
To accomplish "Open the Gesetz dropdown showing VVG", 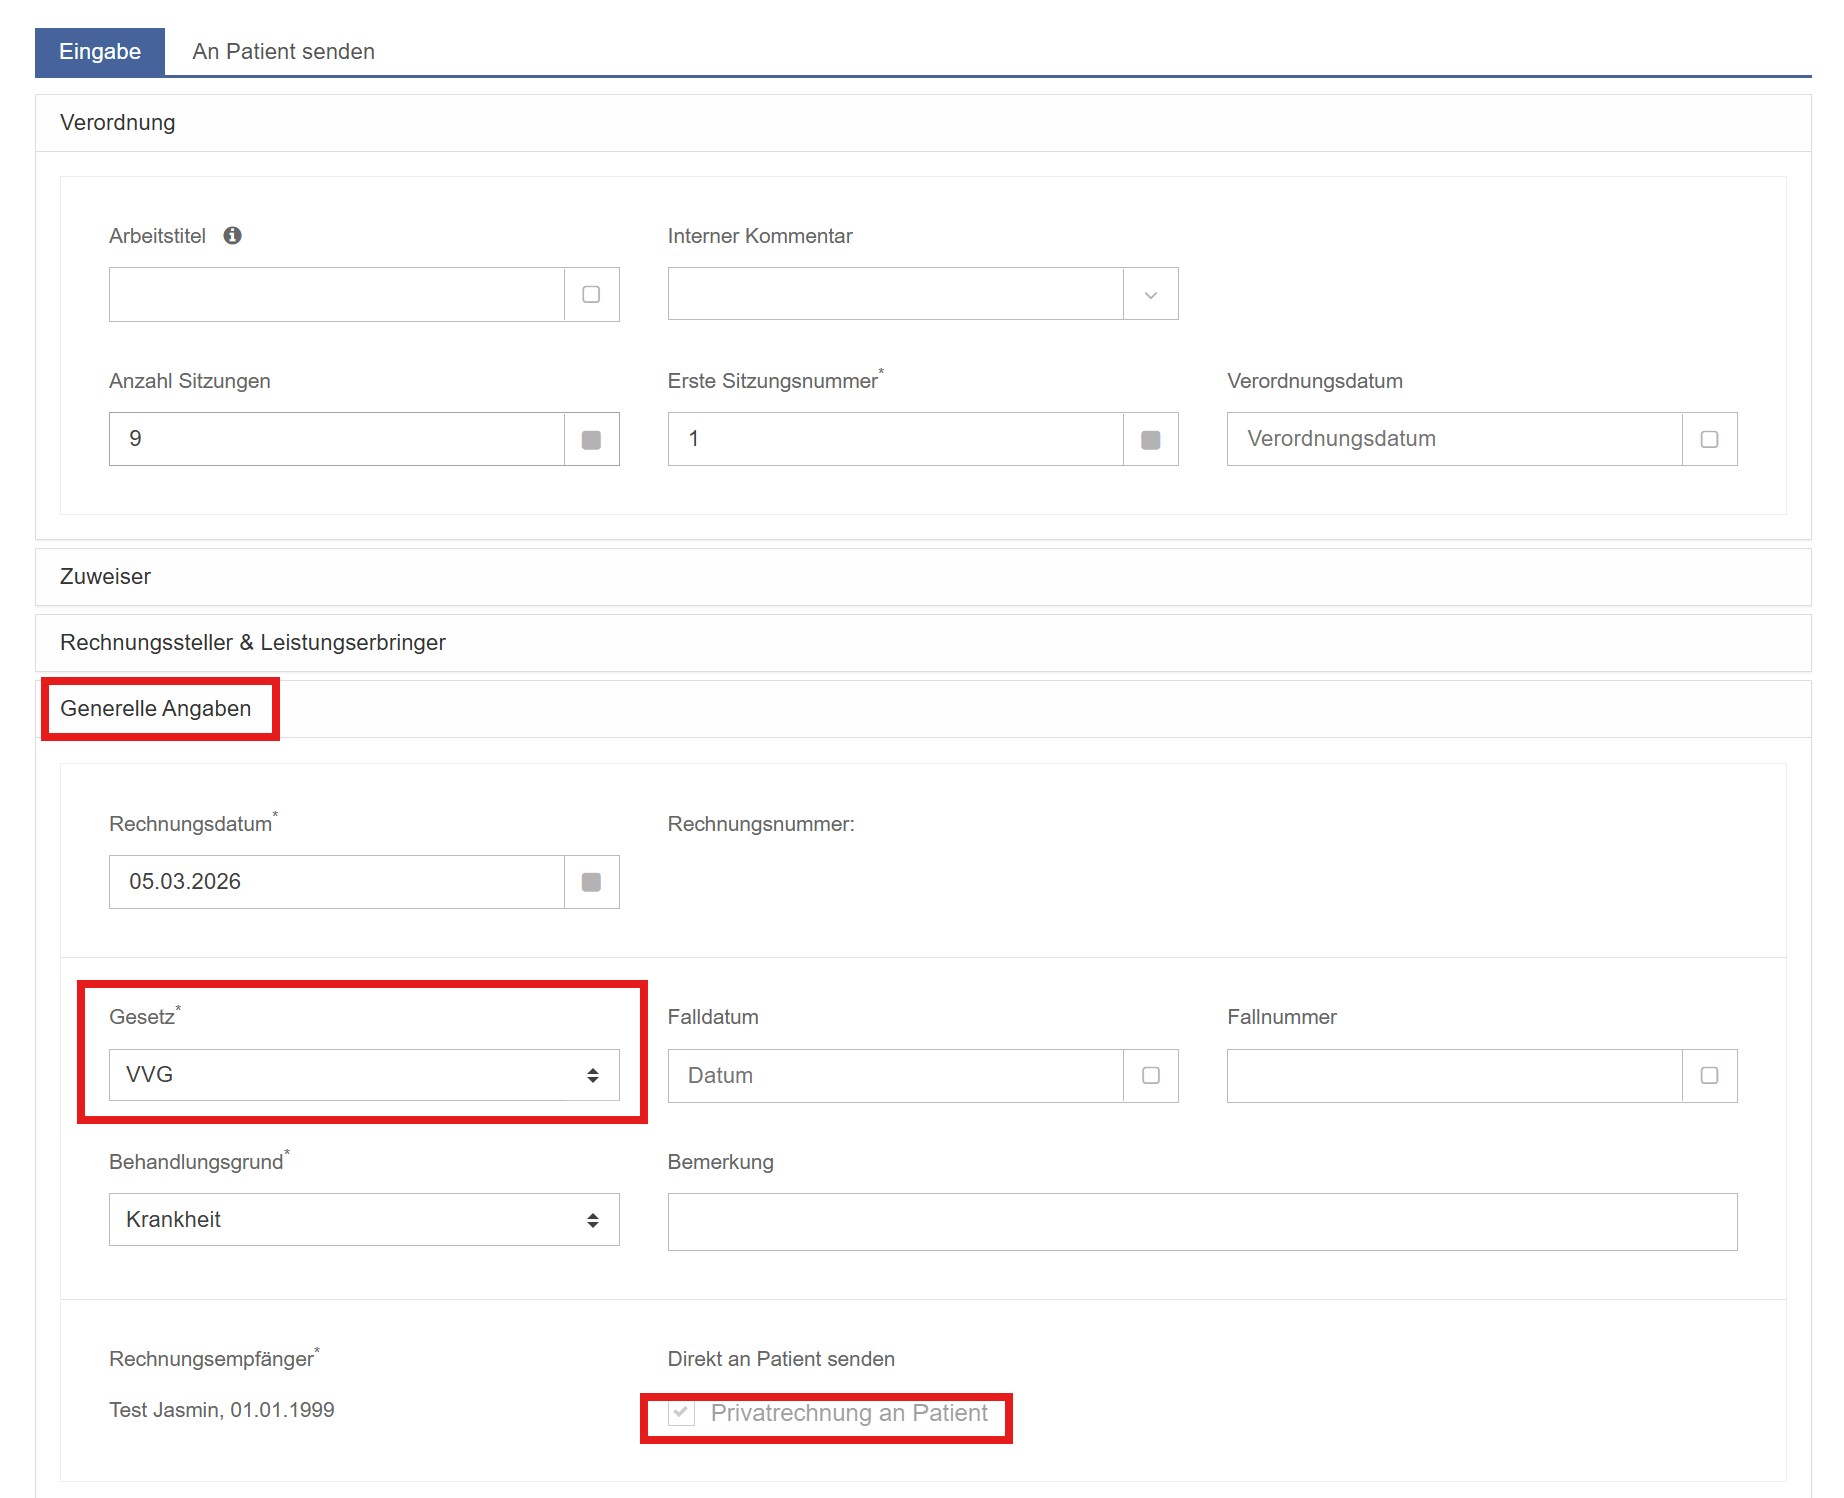I will click(x=363, y=1075).
